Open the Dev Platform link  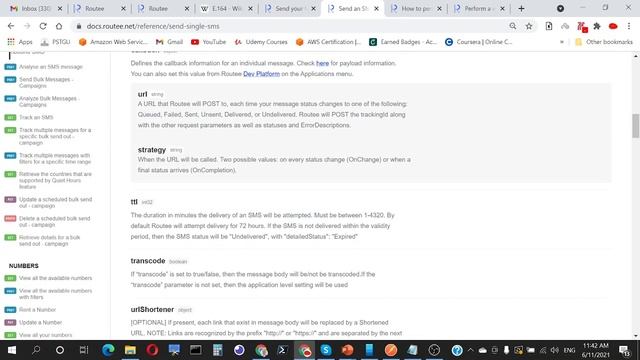[262, 74]
